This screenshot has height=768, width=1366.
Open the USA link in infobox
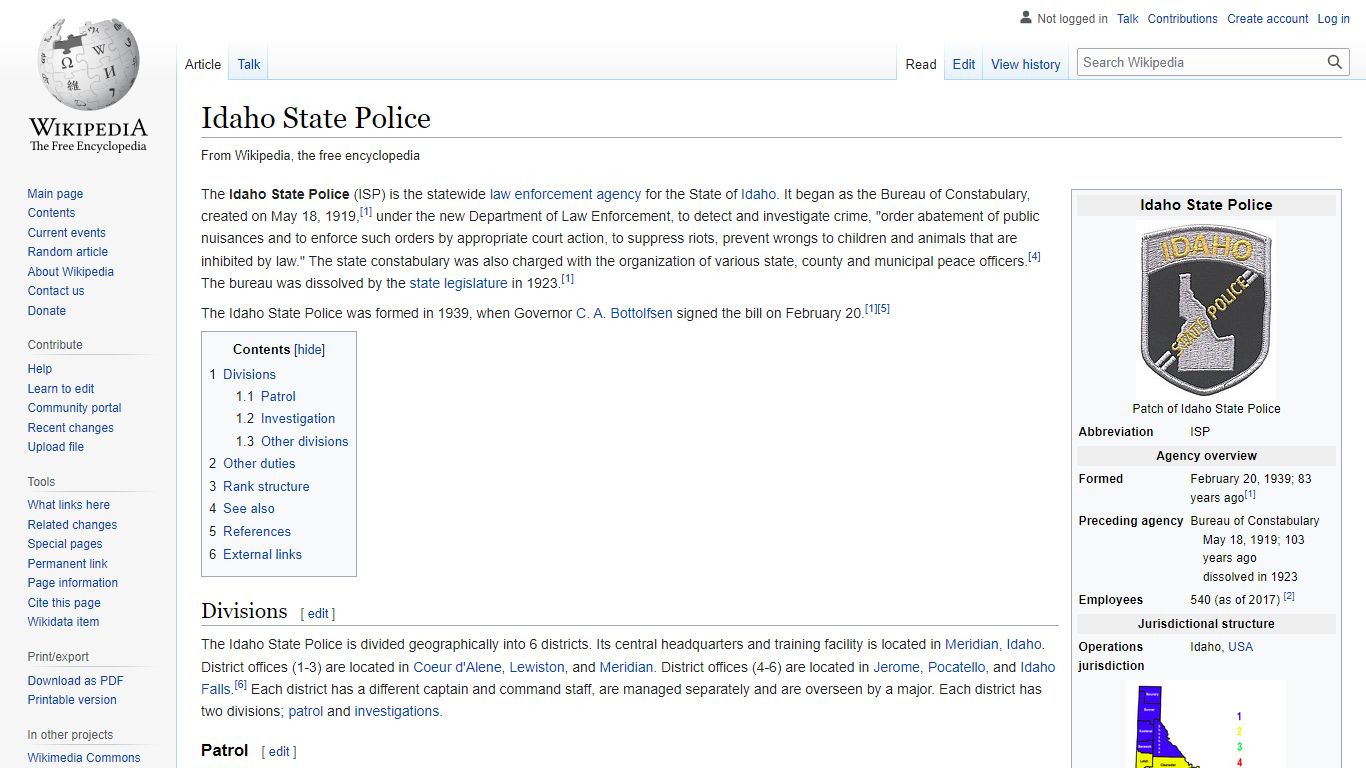(x=1240, y=647)
